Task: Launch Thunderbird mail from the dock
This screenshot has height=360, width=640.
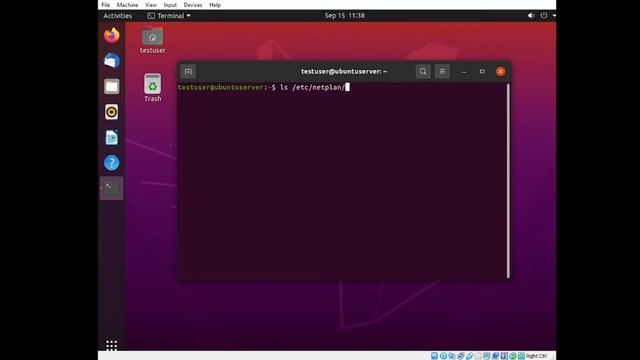Action: [x=111, y=60]
